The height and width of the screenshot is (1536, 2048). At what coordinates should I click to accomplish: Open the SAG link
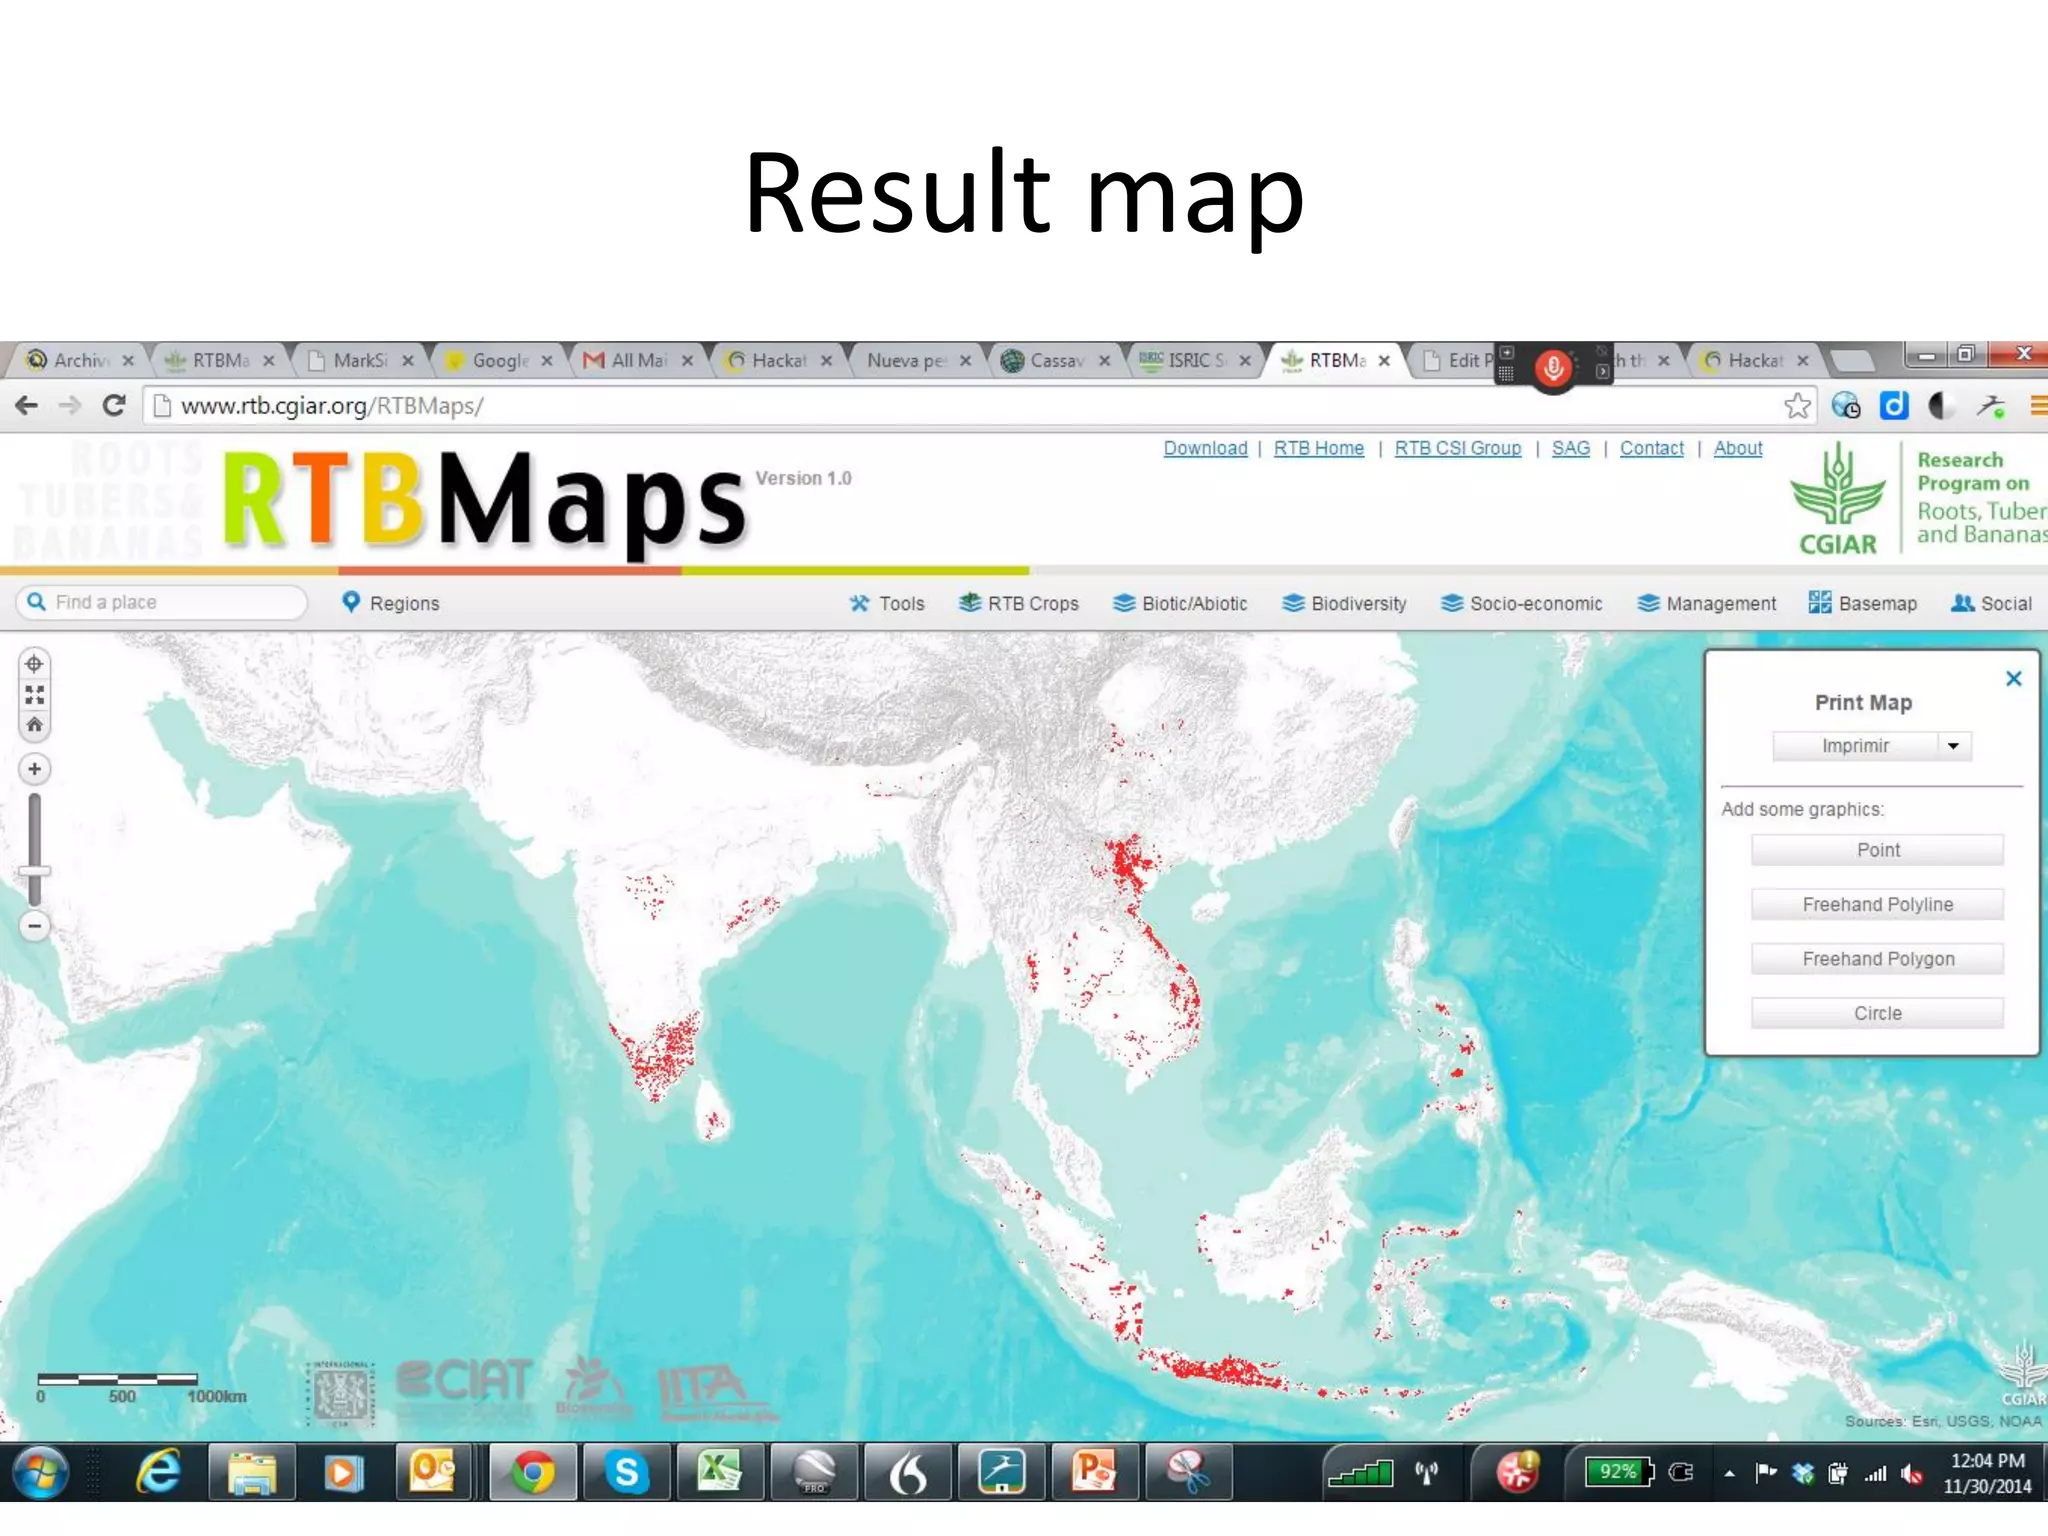tap(1570, 448)
